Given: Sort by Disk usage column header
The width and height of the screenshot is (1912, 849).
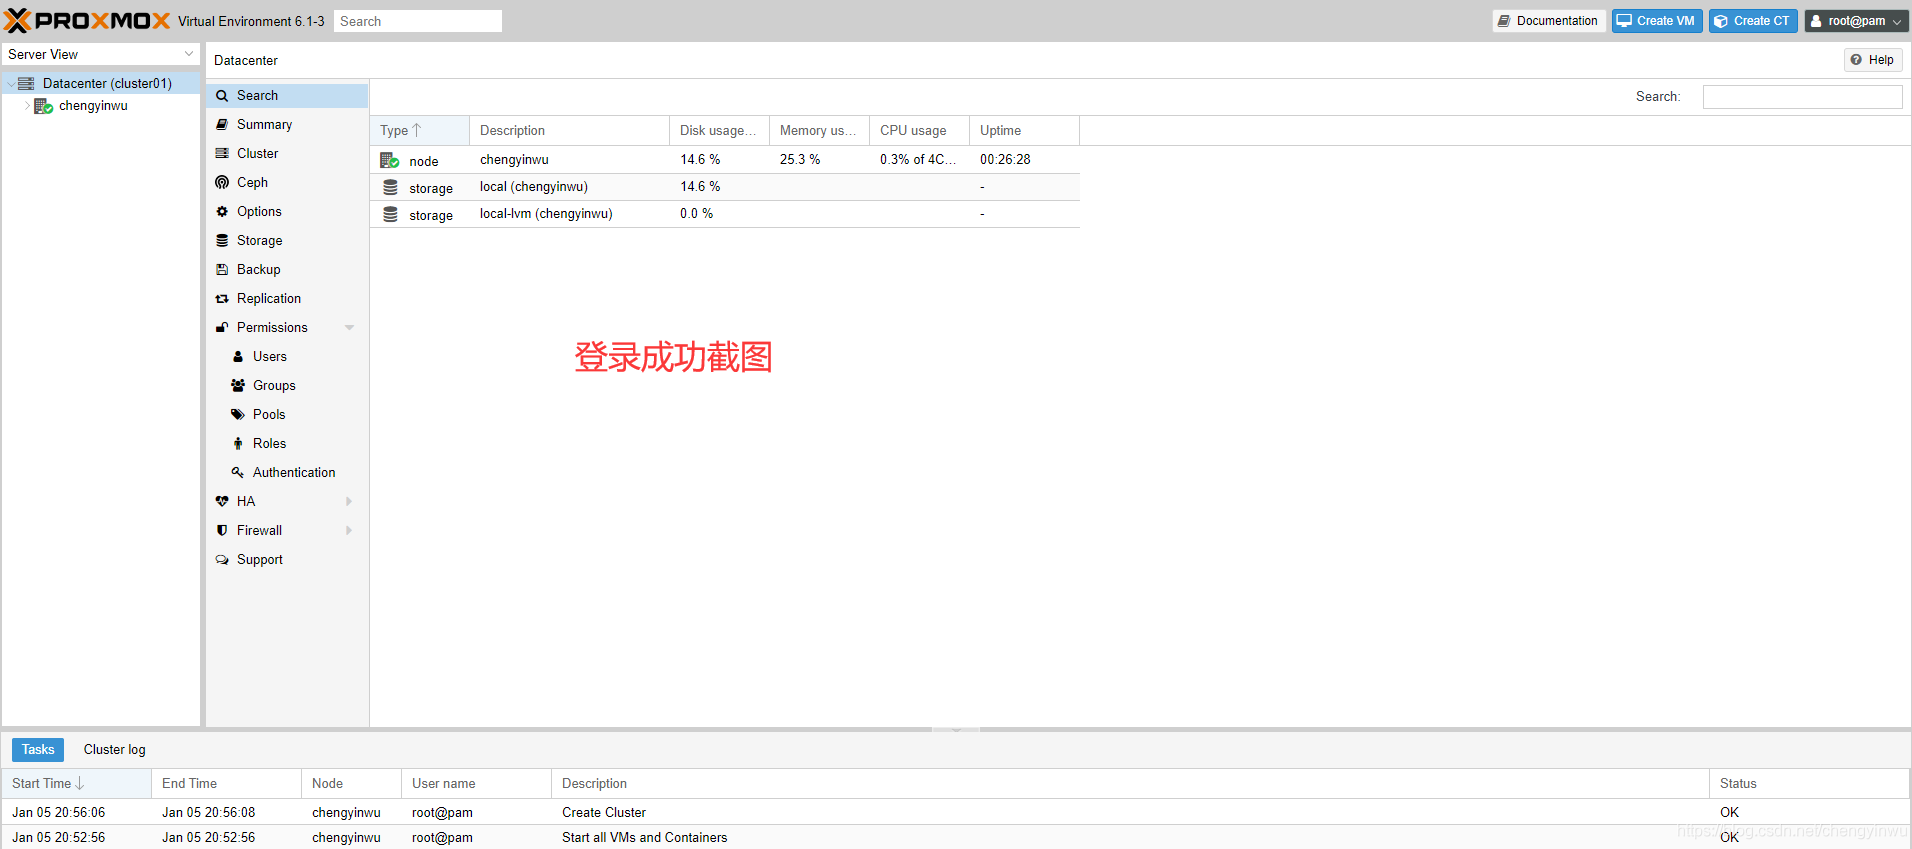Looking at the screenshot, I should coord(719,131).
